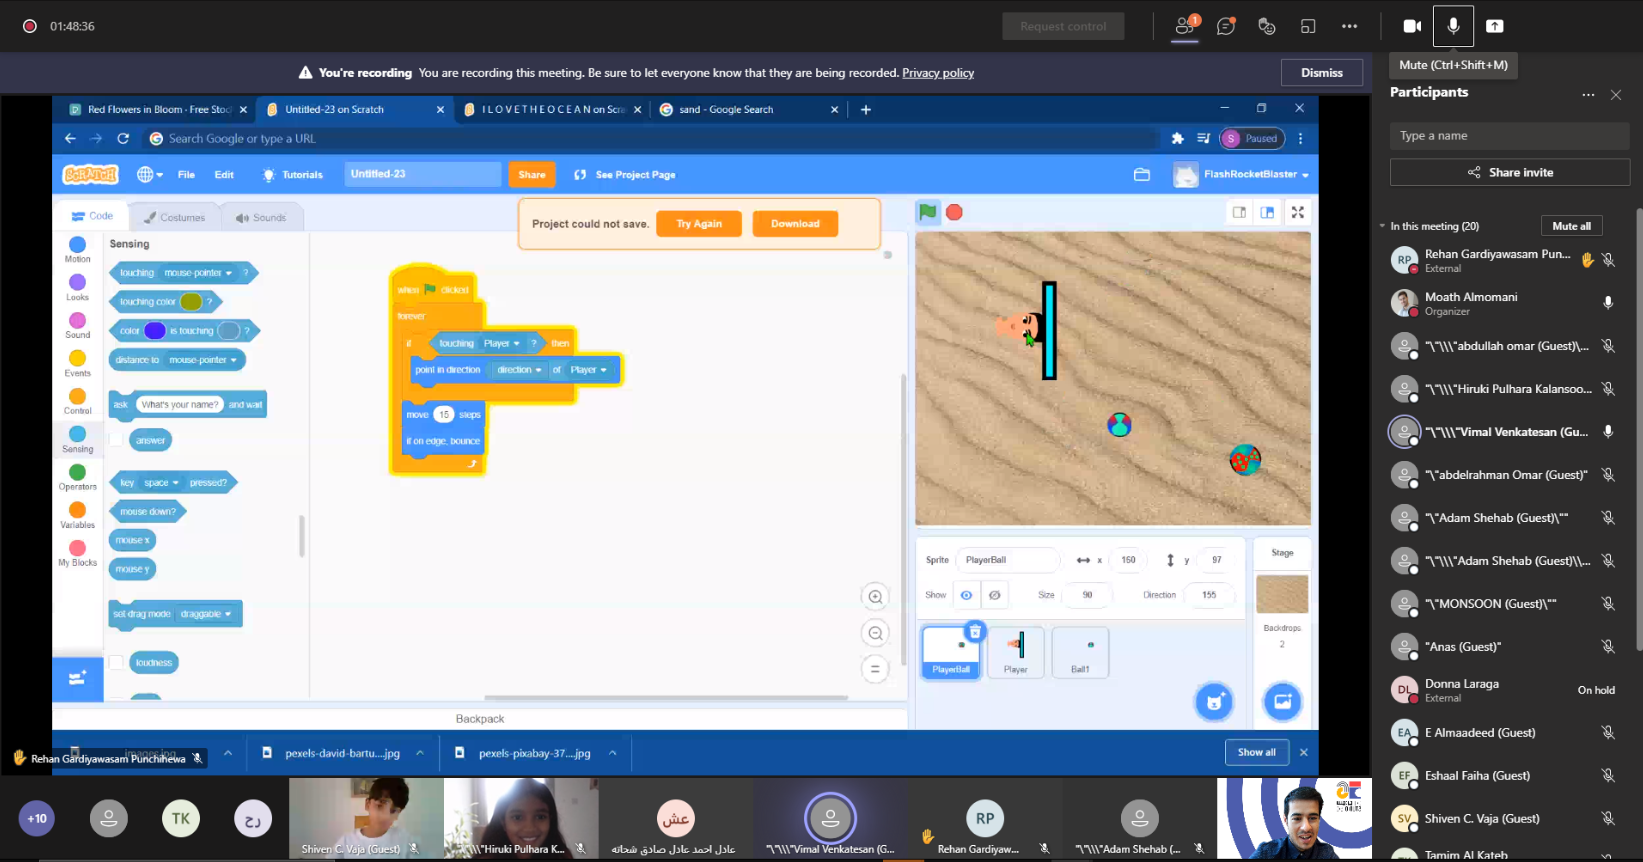Screen dimensions: 1643x862
Task: Select the Ball1 sprite thumbnail
Action: [1080, 653]
